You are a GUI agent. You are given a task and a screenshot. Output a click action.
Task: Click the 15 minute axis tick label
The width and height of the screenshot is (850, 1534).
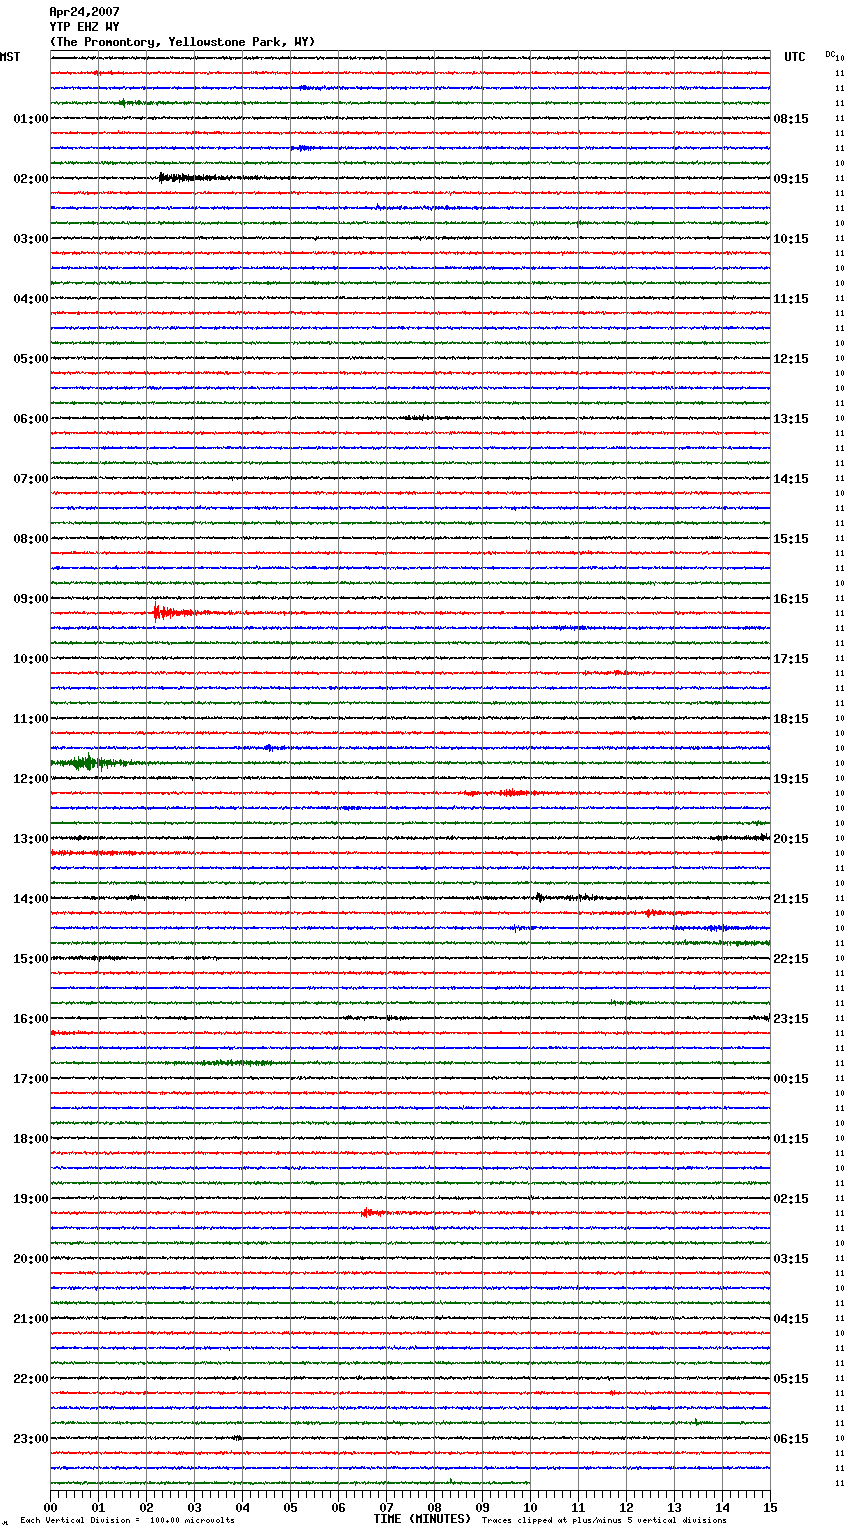point(770,1507)
